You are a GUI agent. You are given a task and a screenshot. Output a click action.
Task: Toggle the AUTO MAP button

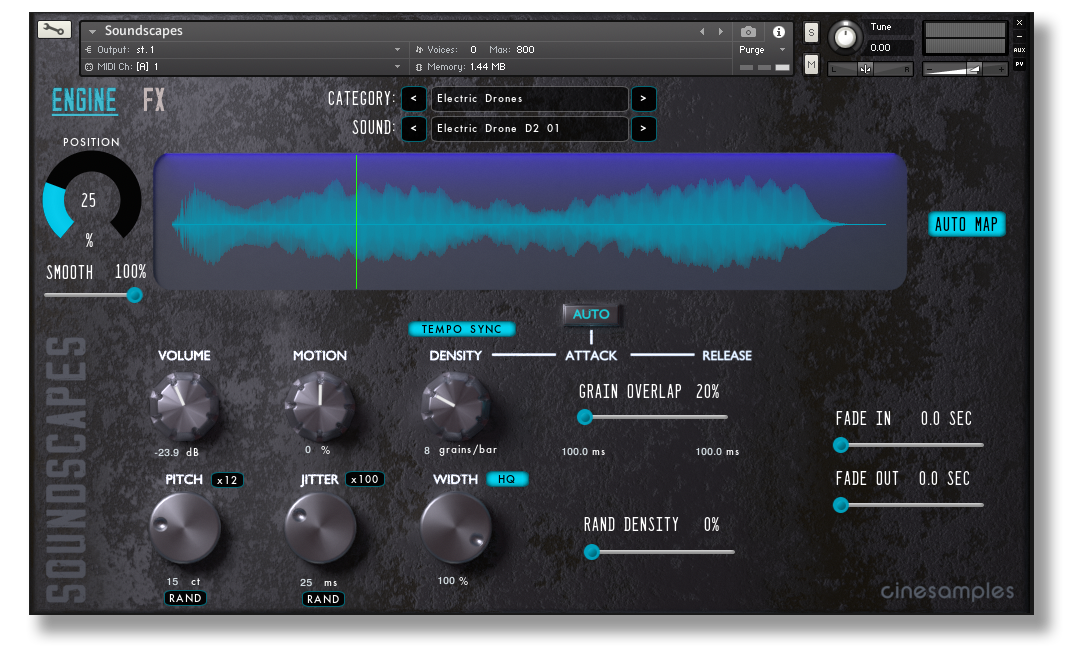[966, 224]
